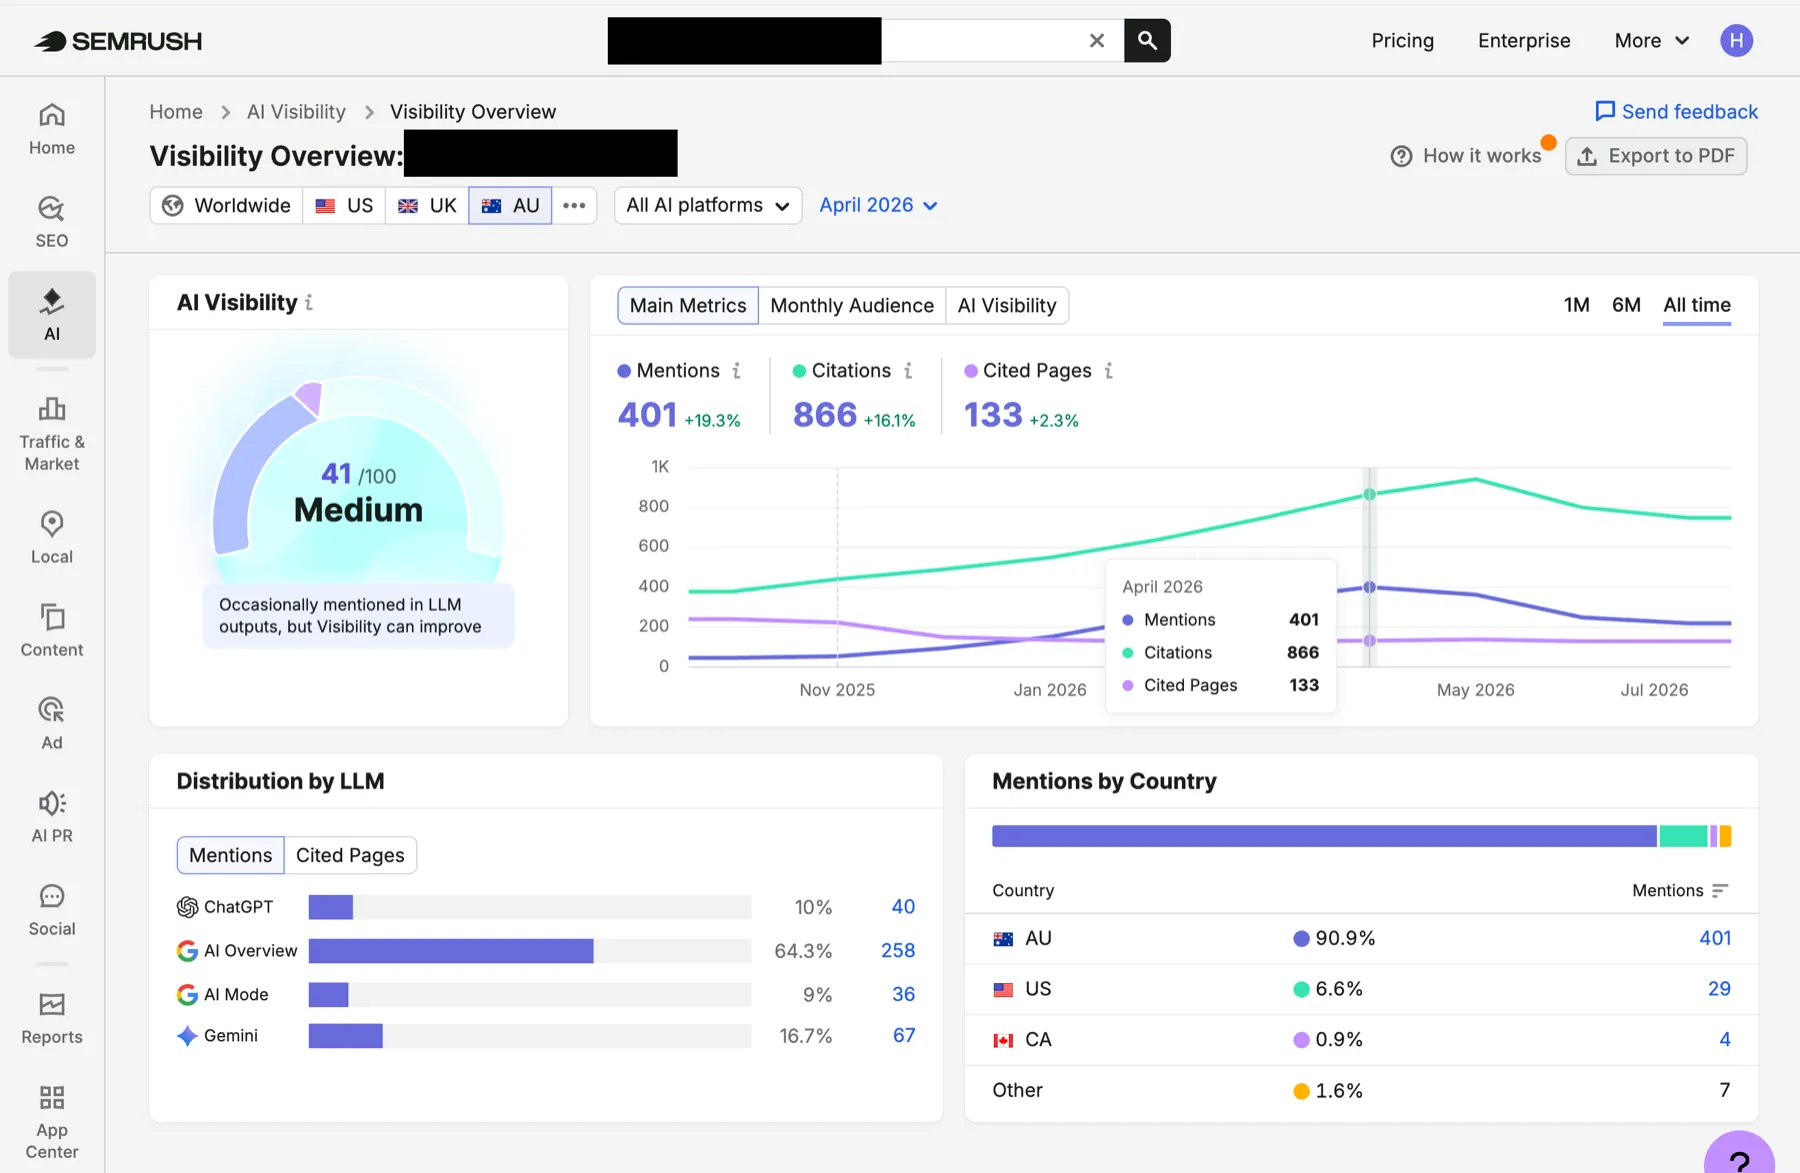Open US mentions count 29
Image resolution: width=1800 pixels, height=1173 pixels.
[1719, 989]
